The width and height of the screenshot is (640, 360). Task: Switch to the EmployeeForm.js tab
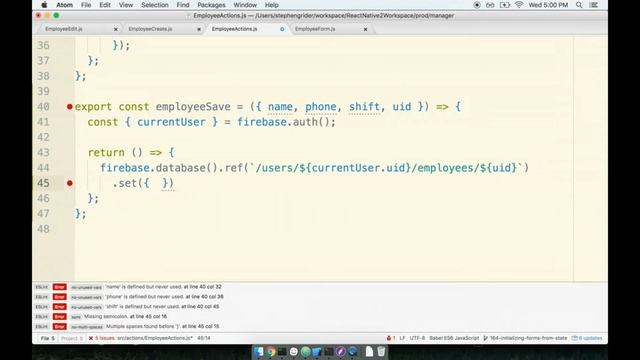click(315, 29)
